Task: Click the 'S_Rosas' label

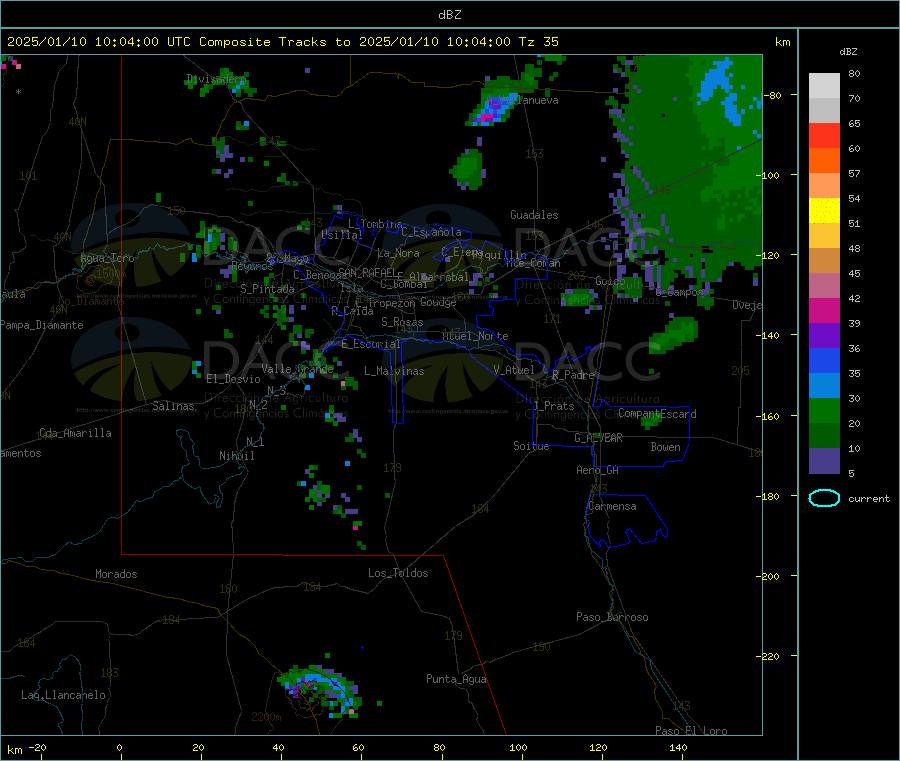Action: coord(402,322)
